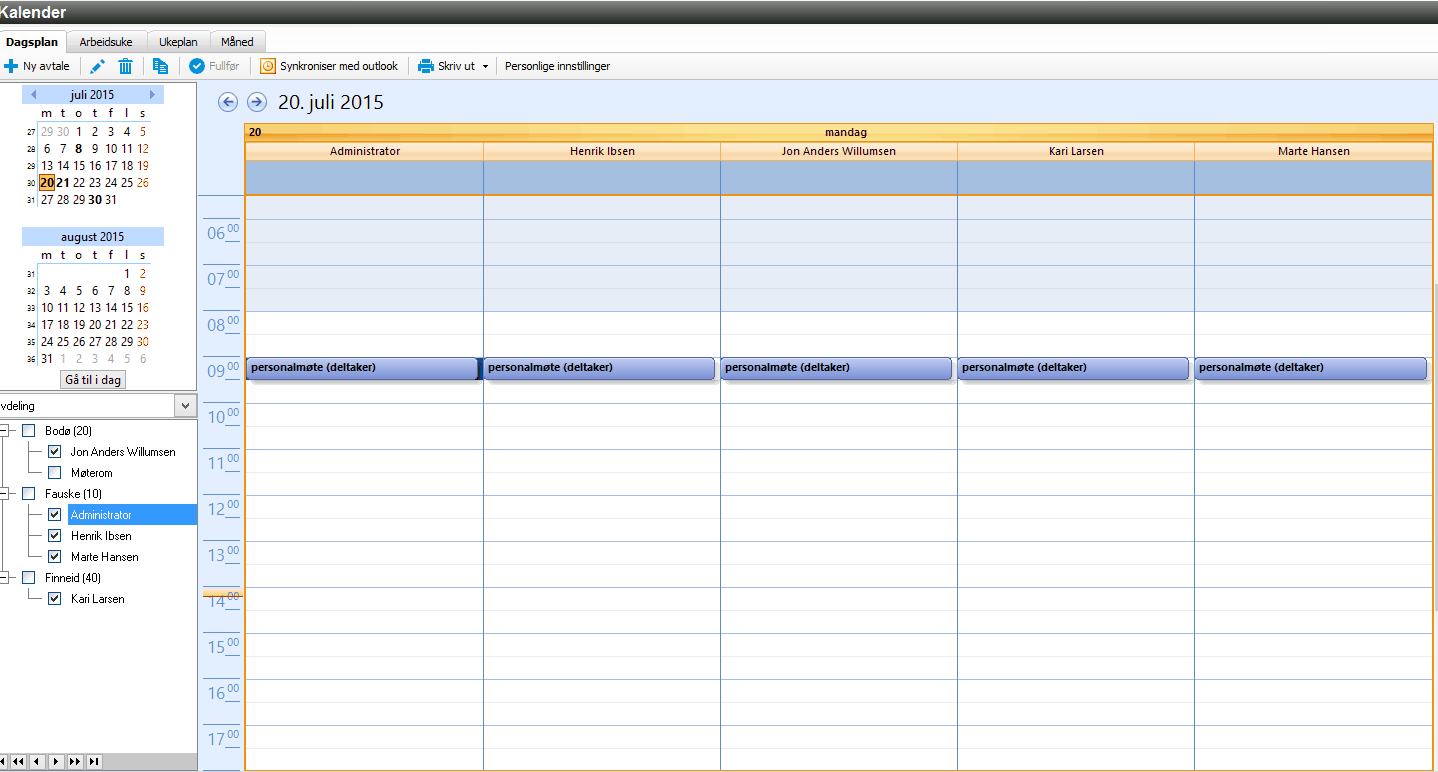The image size is (1438, 772).
Task: Switch to the Arbeidsuke tab
Action: tap(106, 42)
